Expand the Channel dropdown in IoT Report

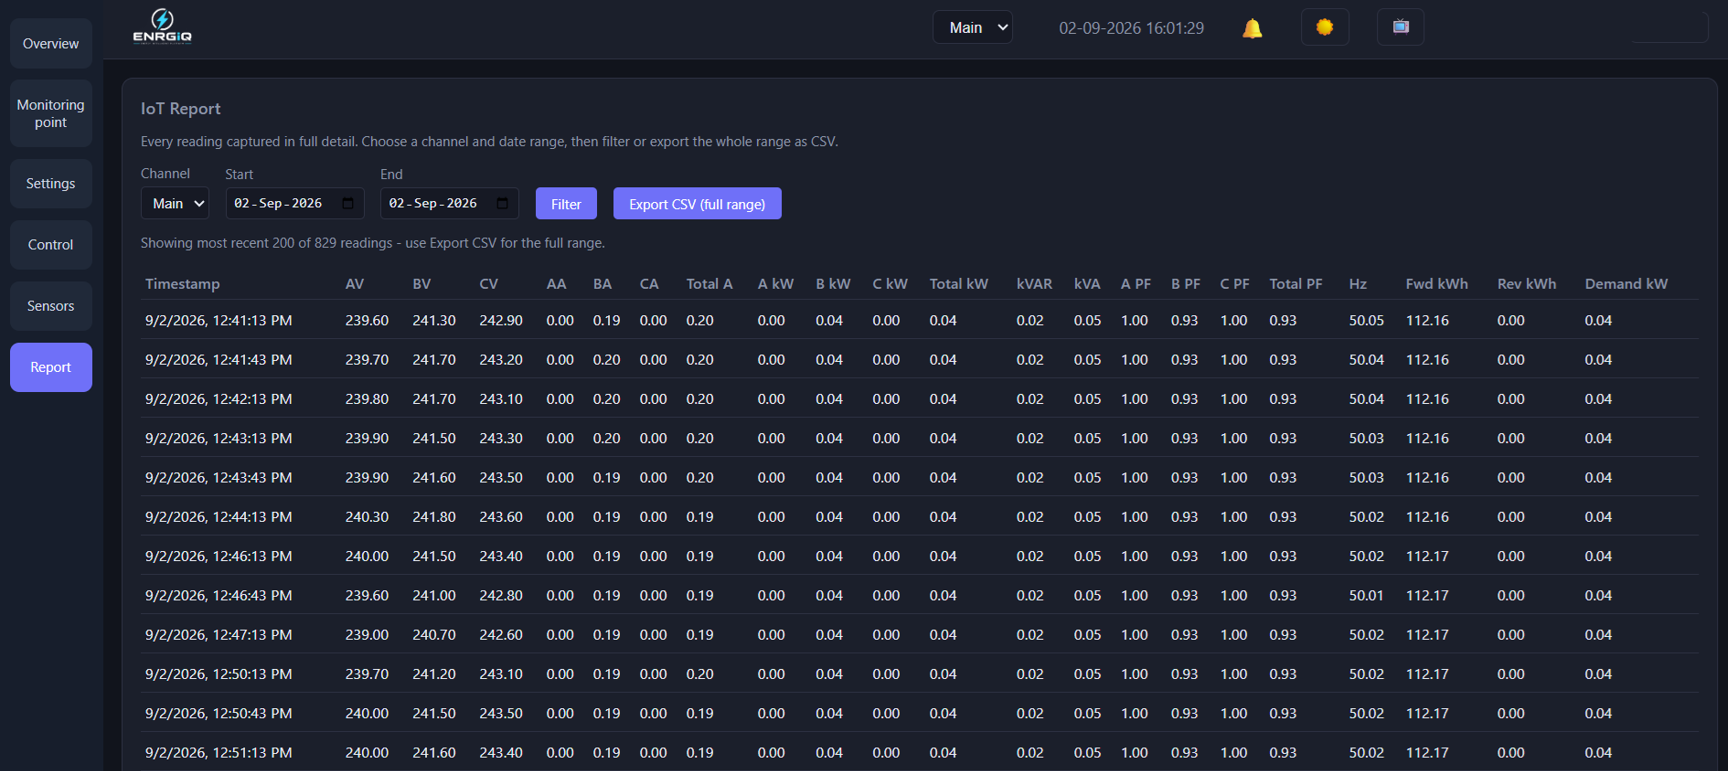click(175, 203)
